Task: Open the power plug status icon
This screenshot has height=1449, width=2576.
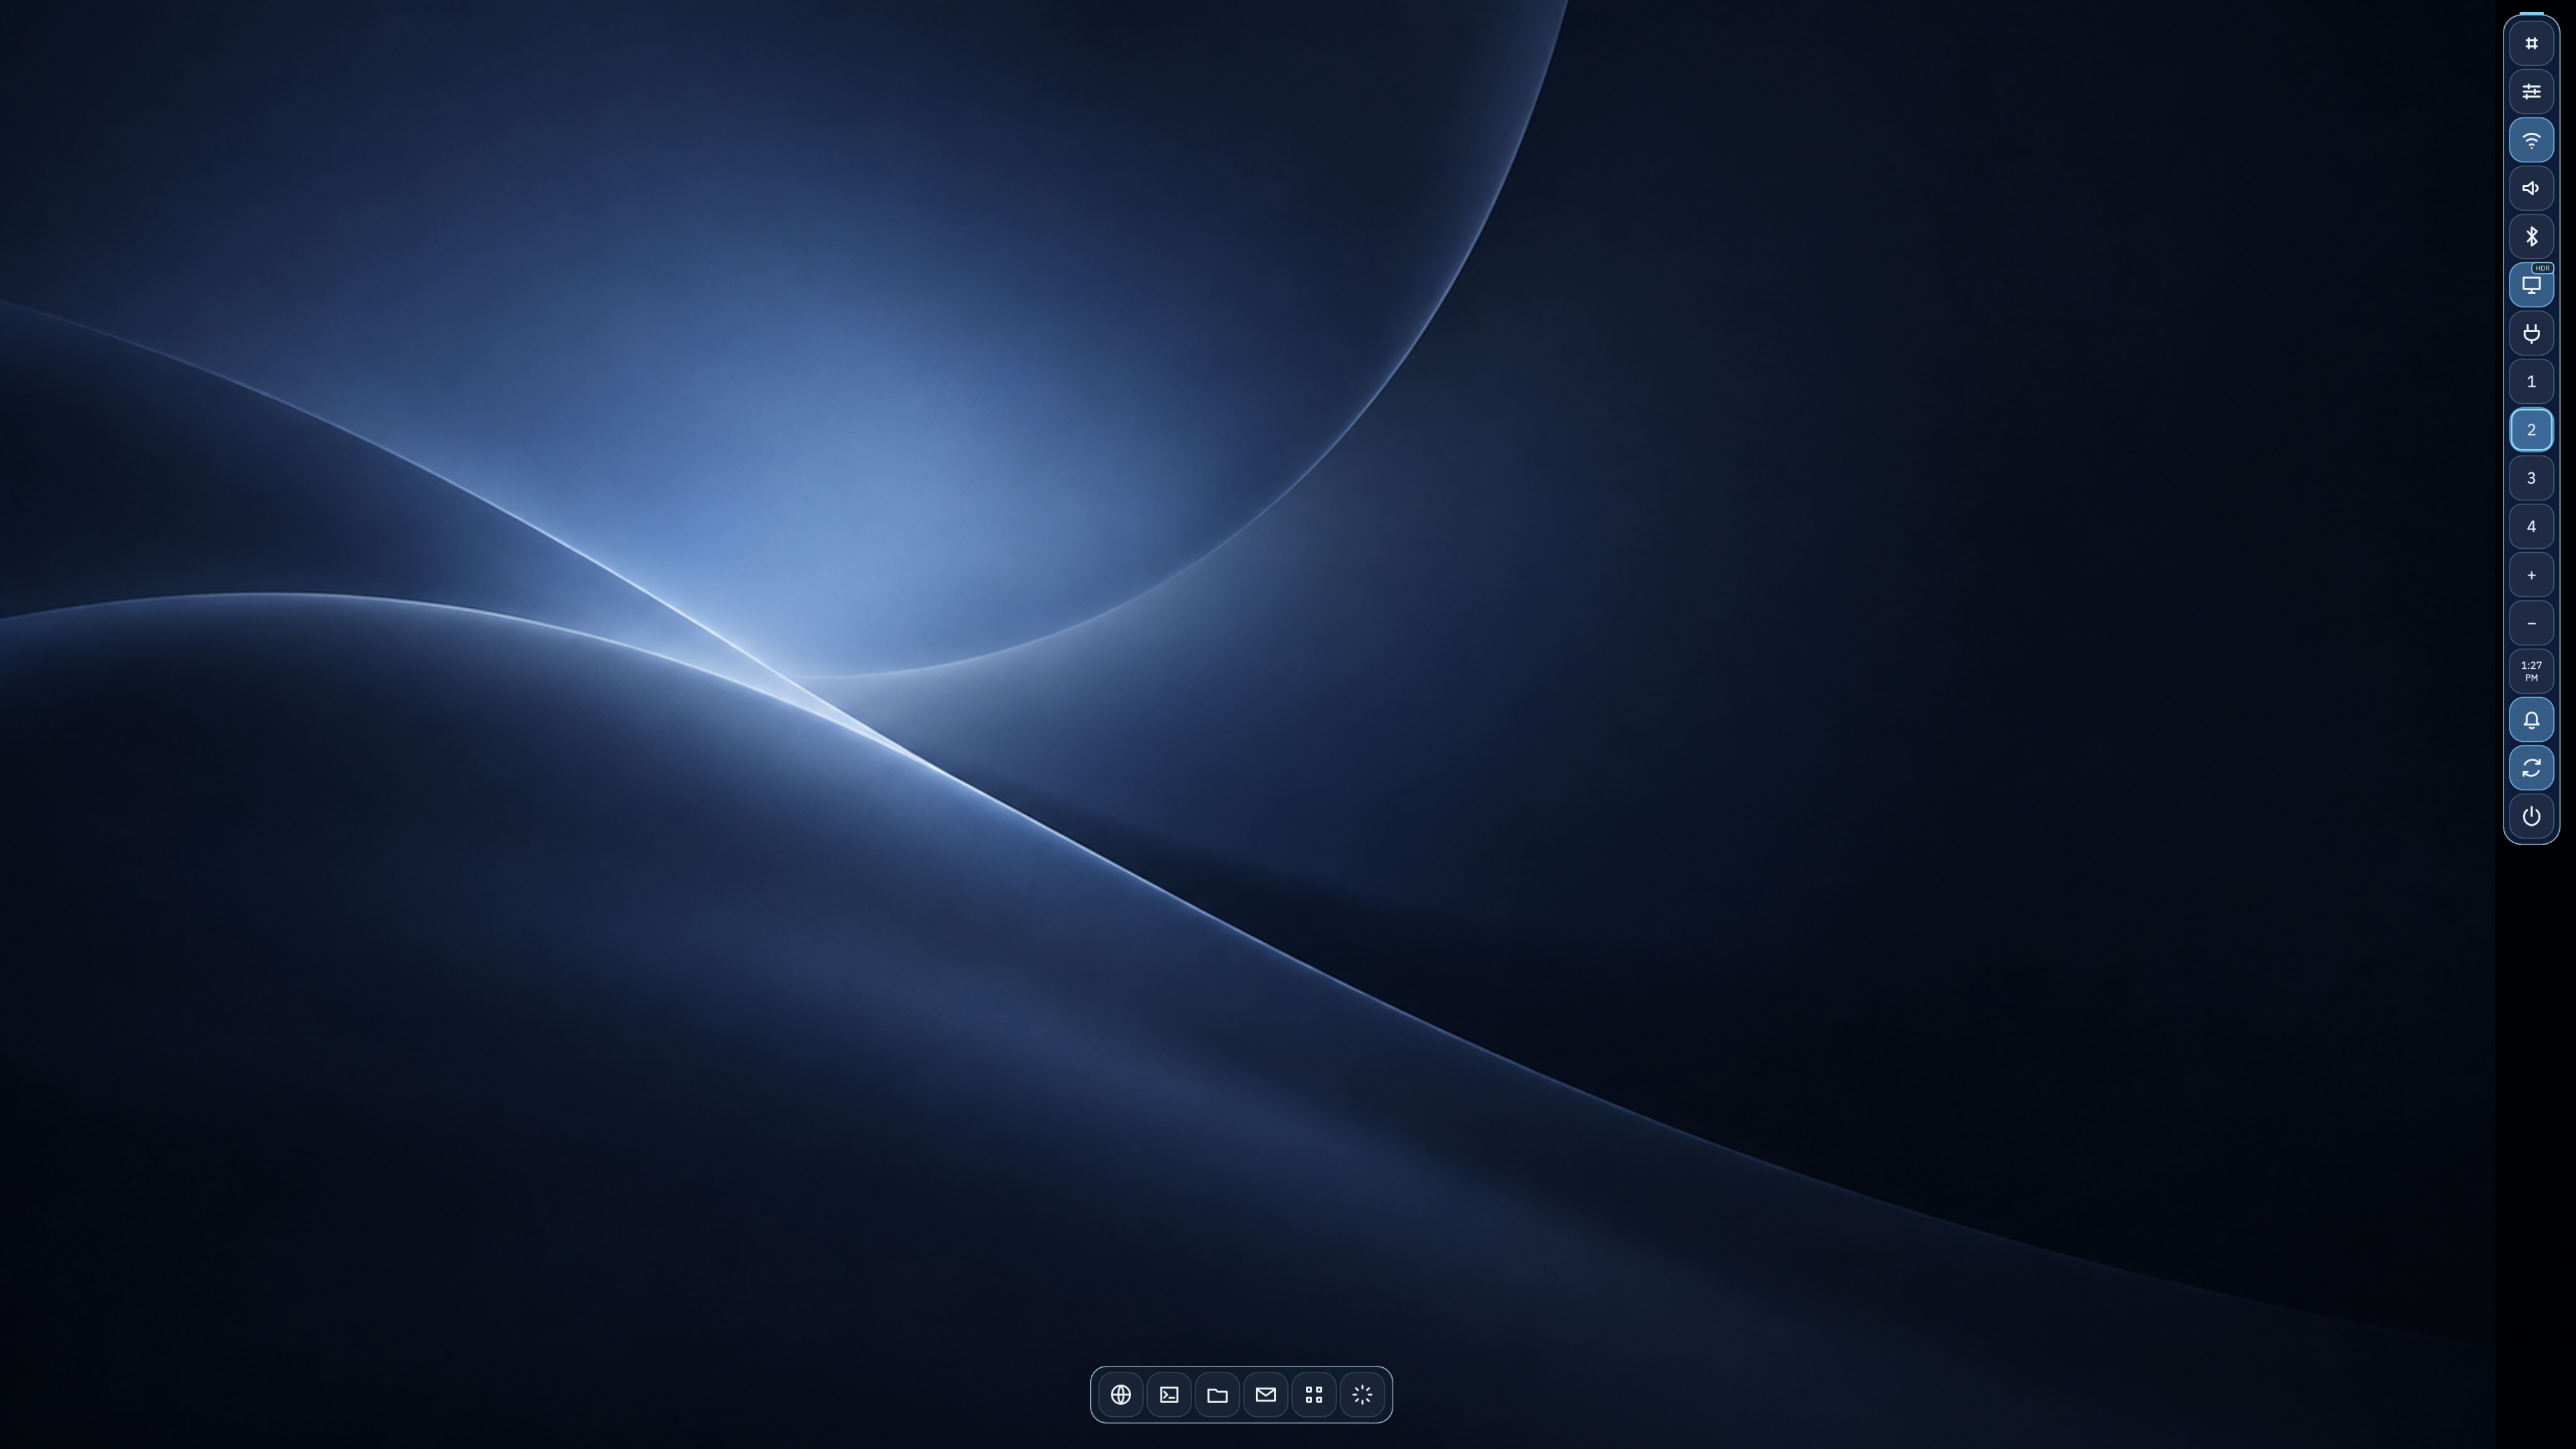Action: pos(2531,333)
